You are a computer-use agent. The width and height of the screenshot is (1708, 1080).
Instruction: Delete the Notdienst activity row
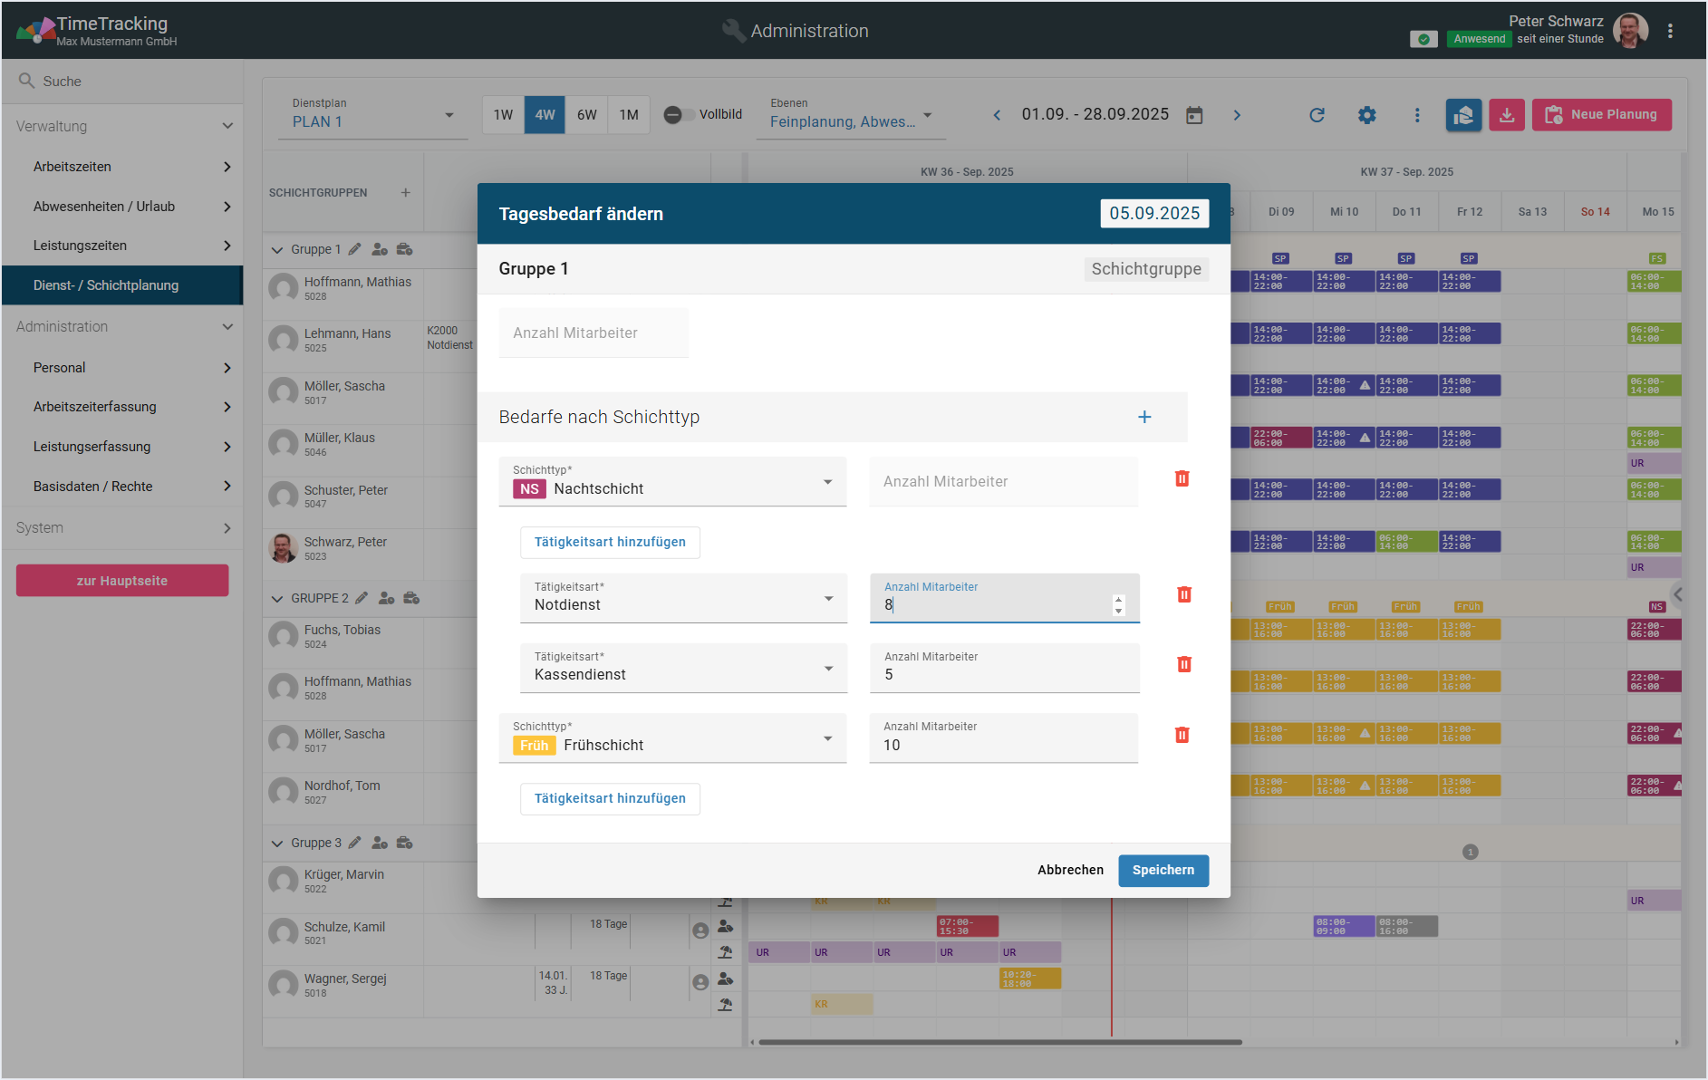[1183, 595]
